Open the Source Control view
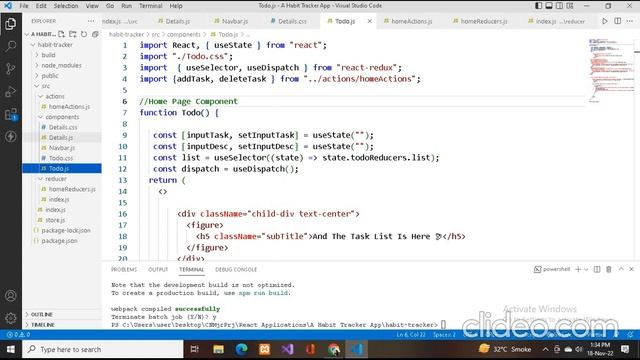This screenshot has height=360, width=640. [11, 69]
